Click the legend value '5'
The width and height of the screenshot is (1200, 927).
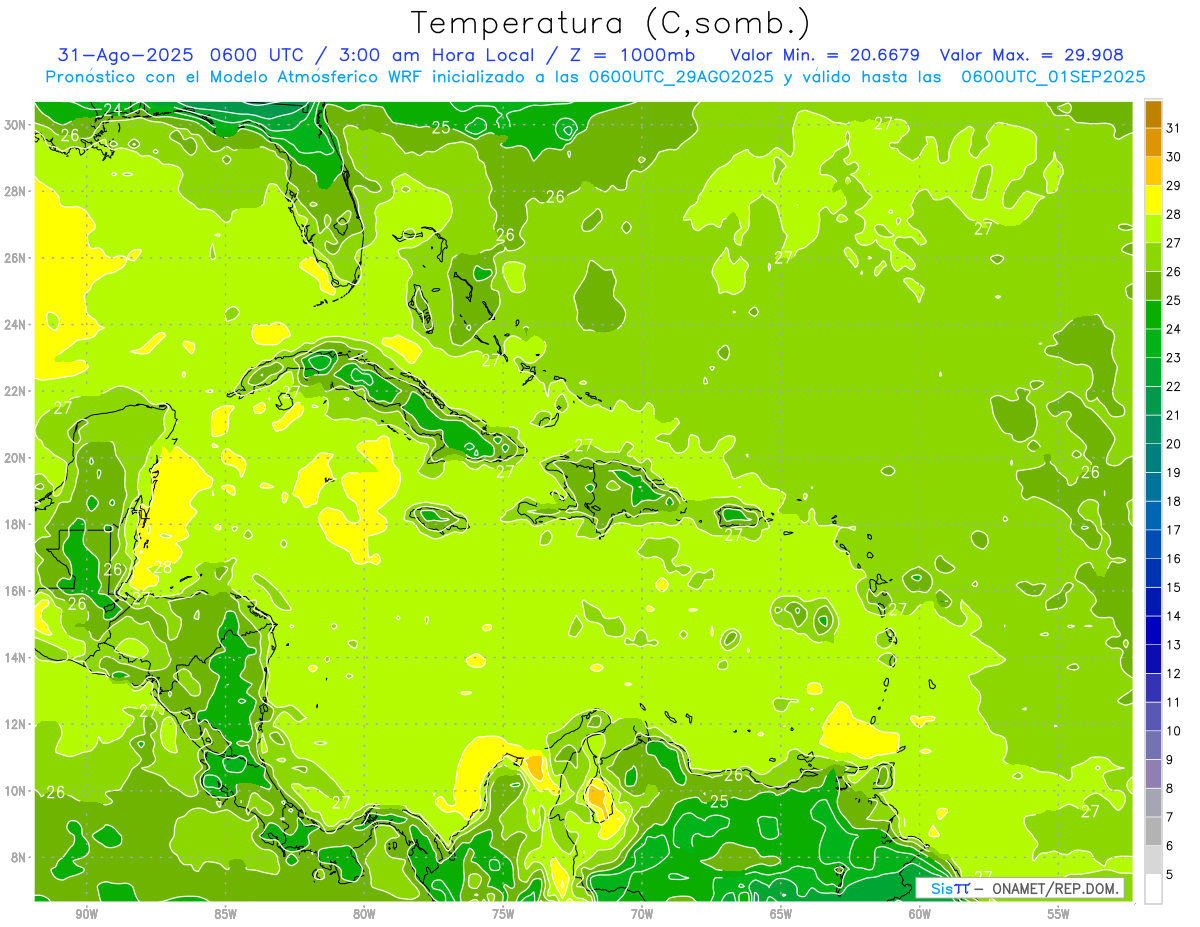click(1171, 874)
